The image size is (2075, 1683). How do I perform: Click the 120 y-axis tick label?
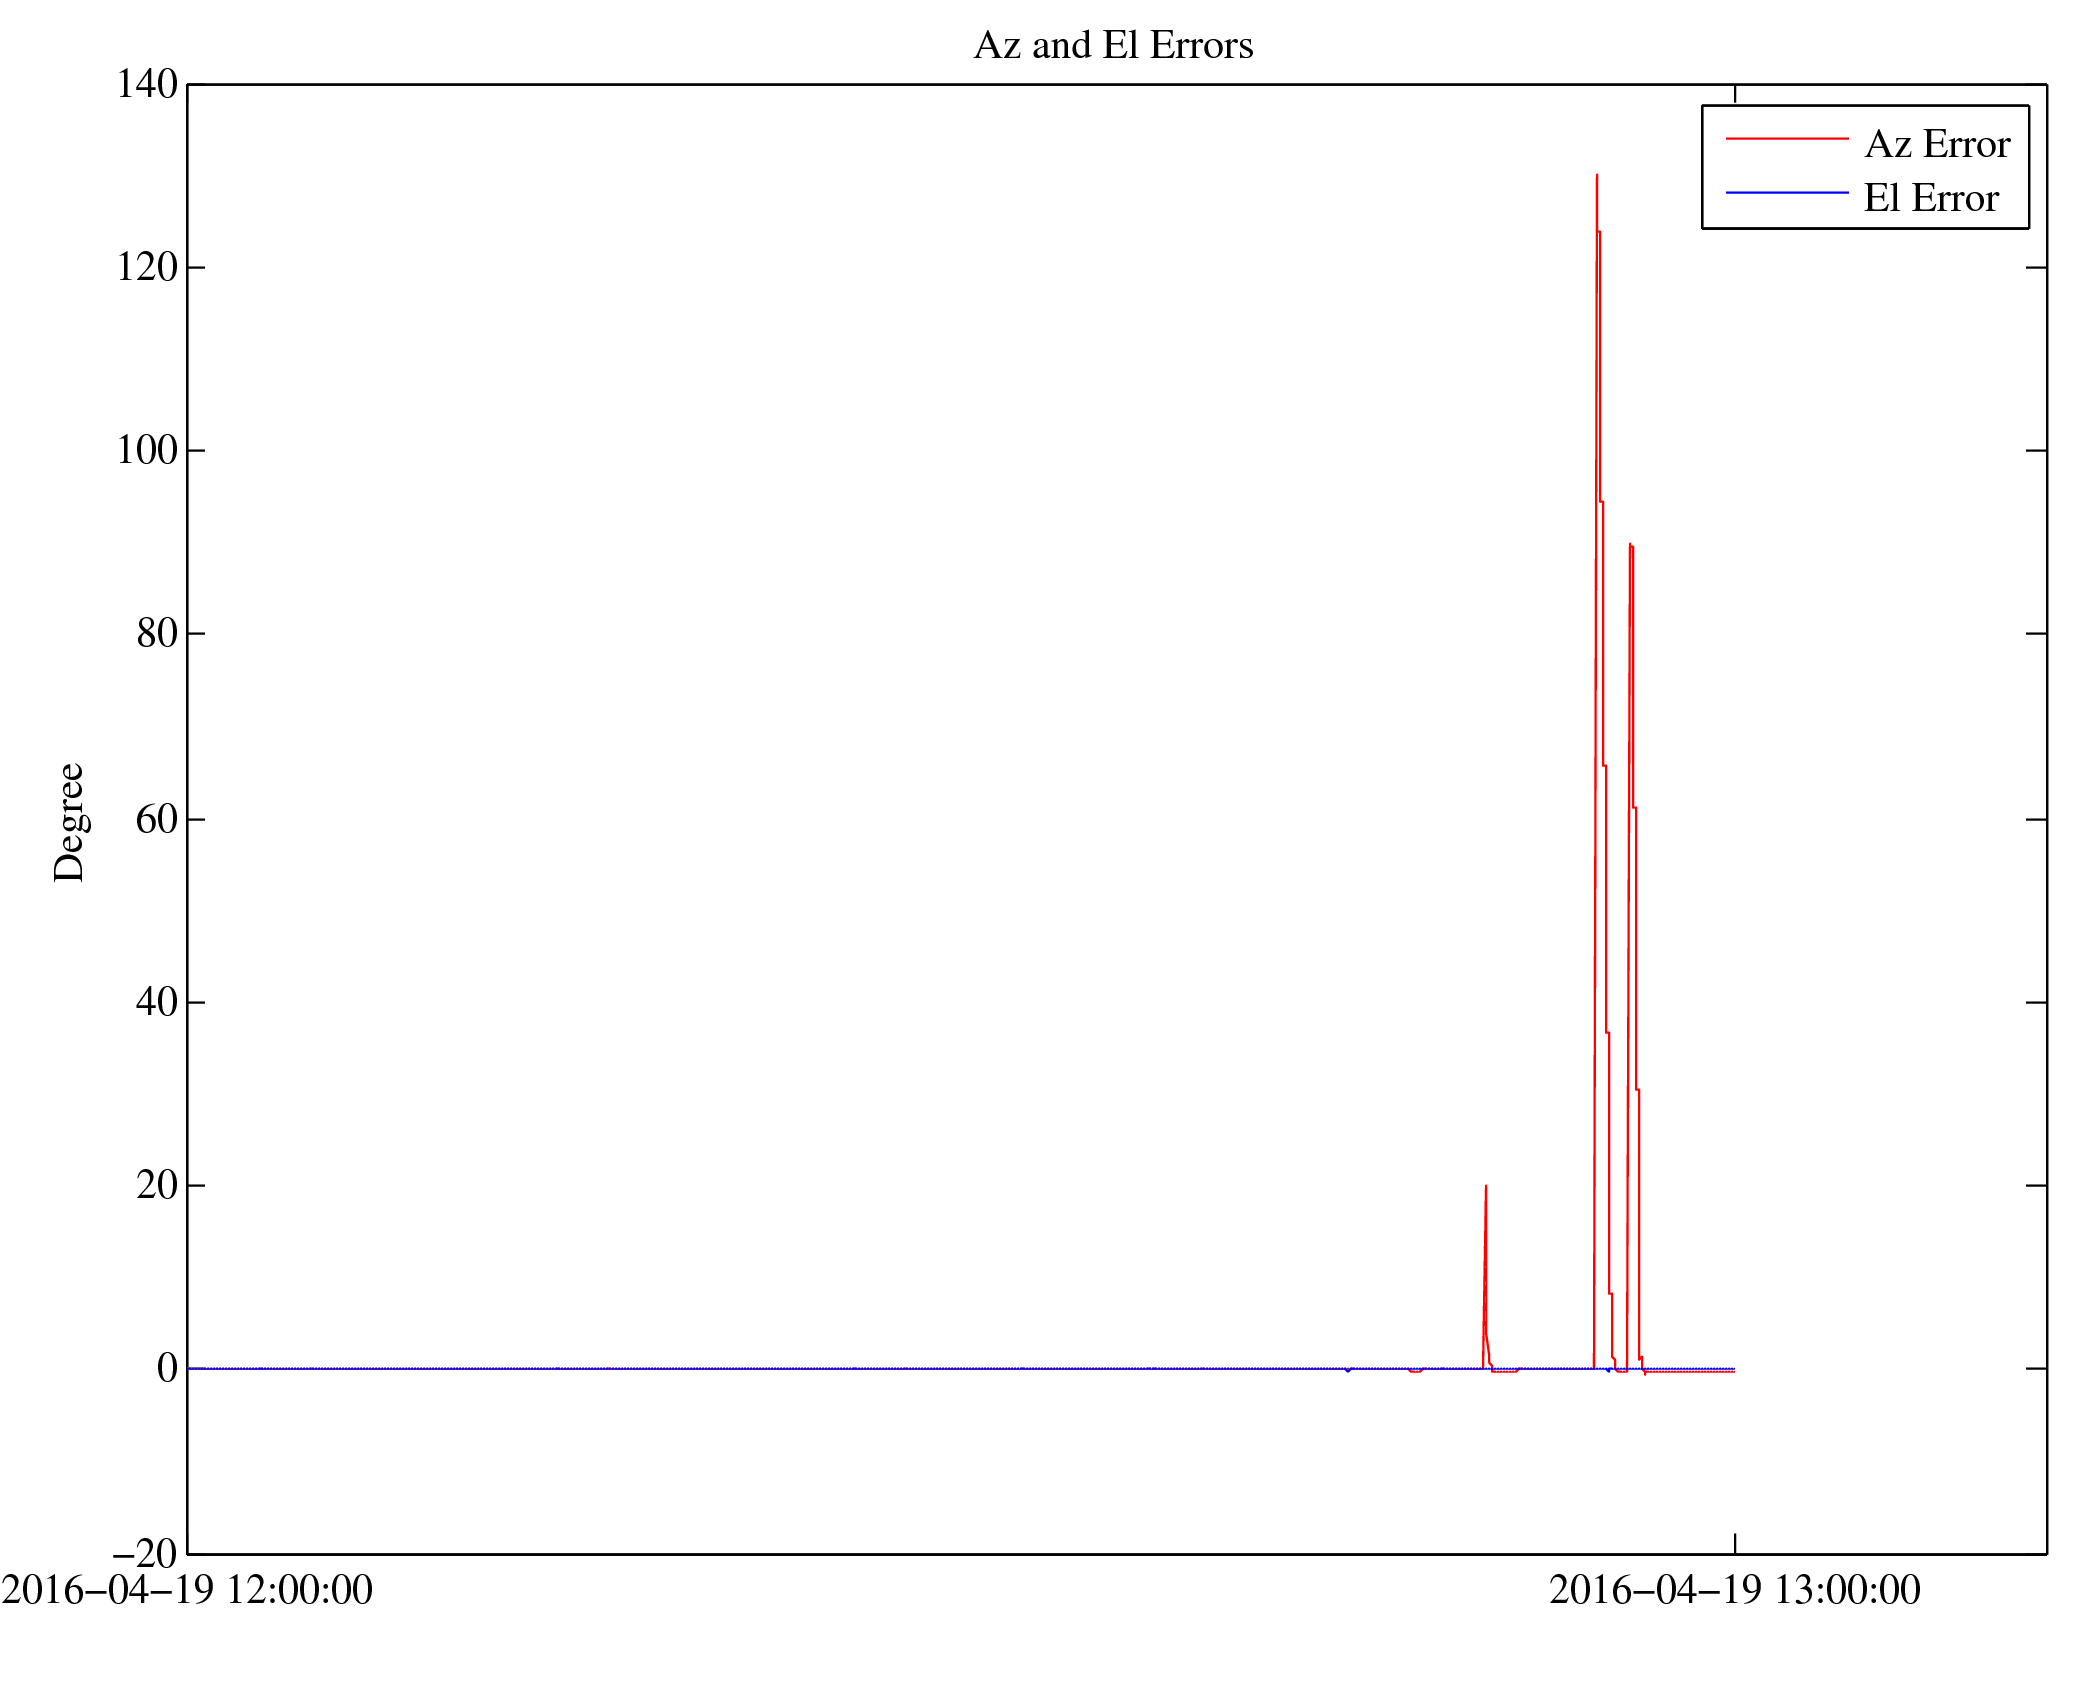tap(147, 267)
